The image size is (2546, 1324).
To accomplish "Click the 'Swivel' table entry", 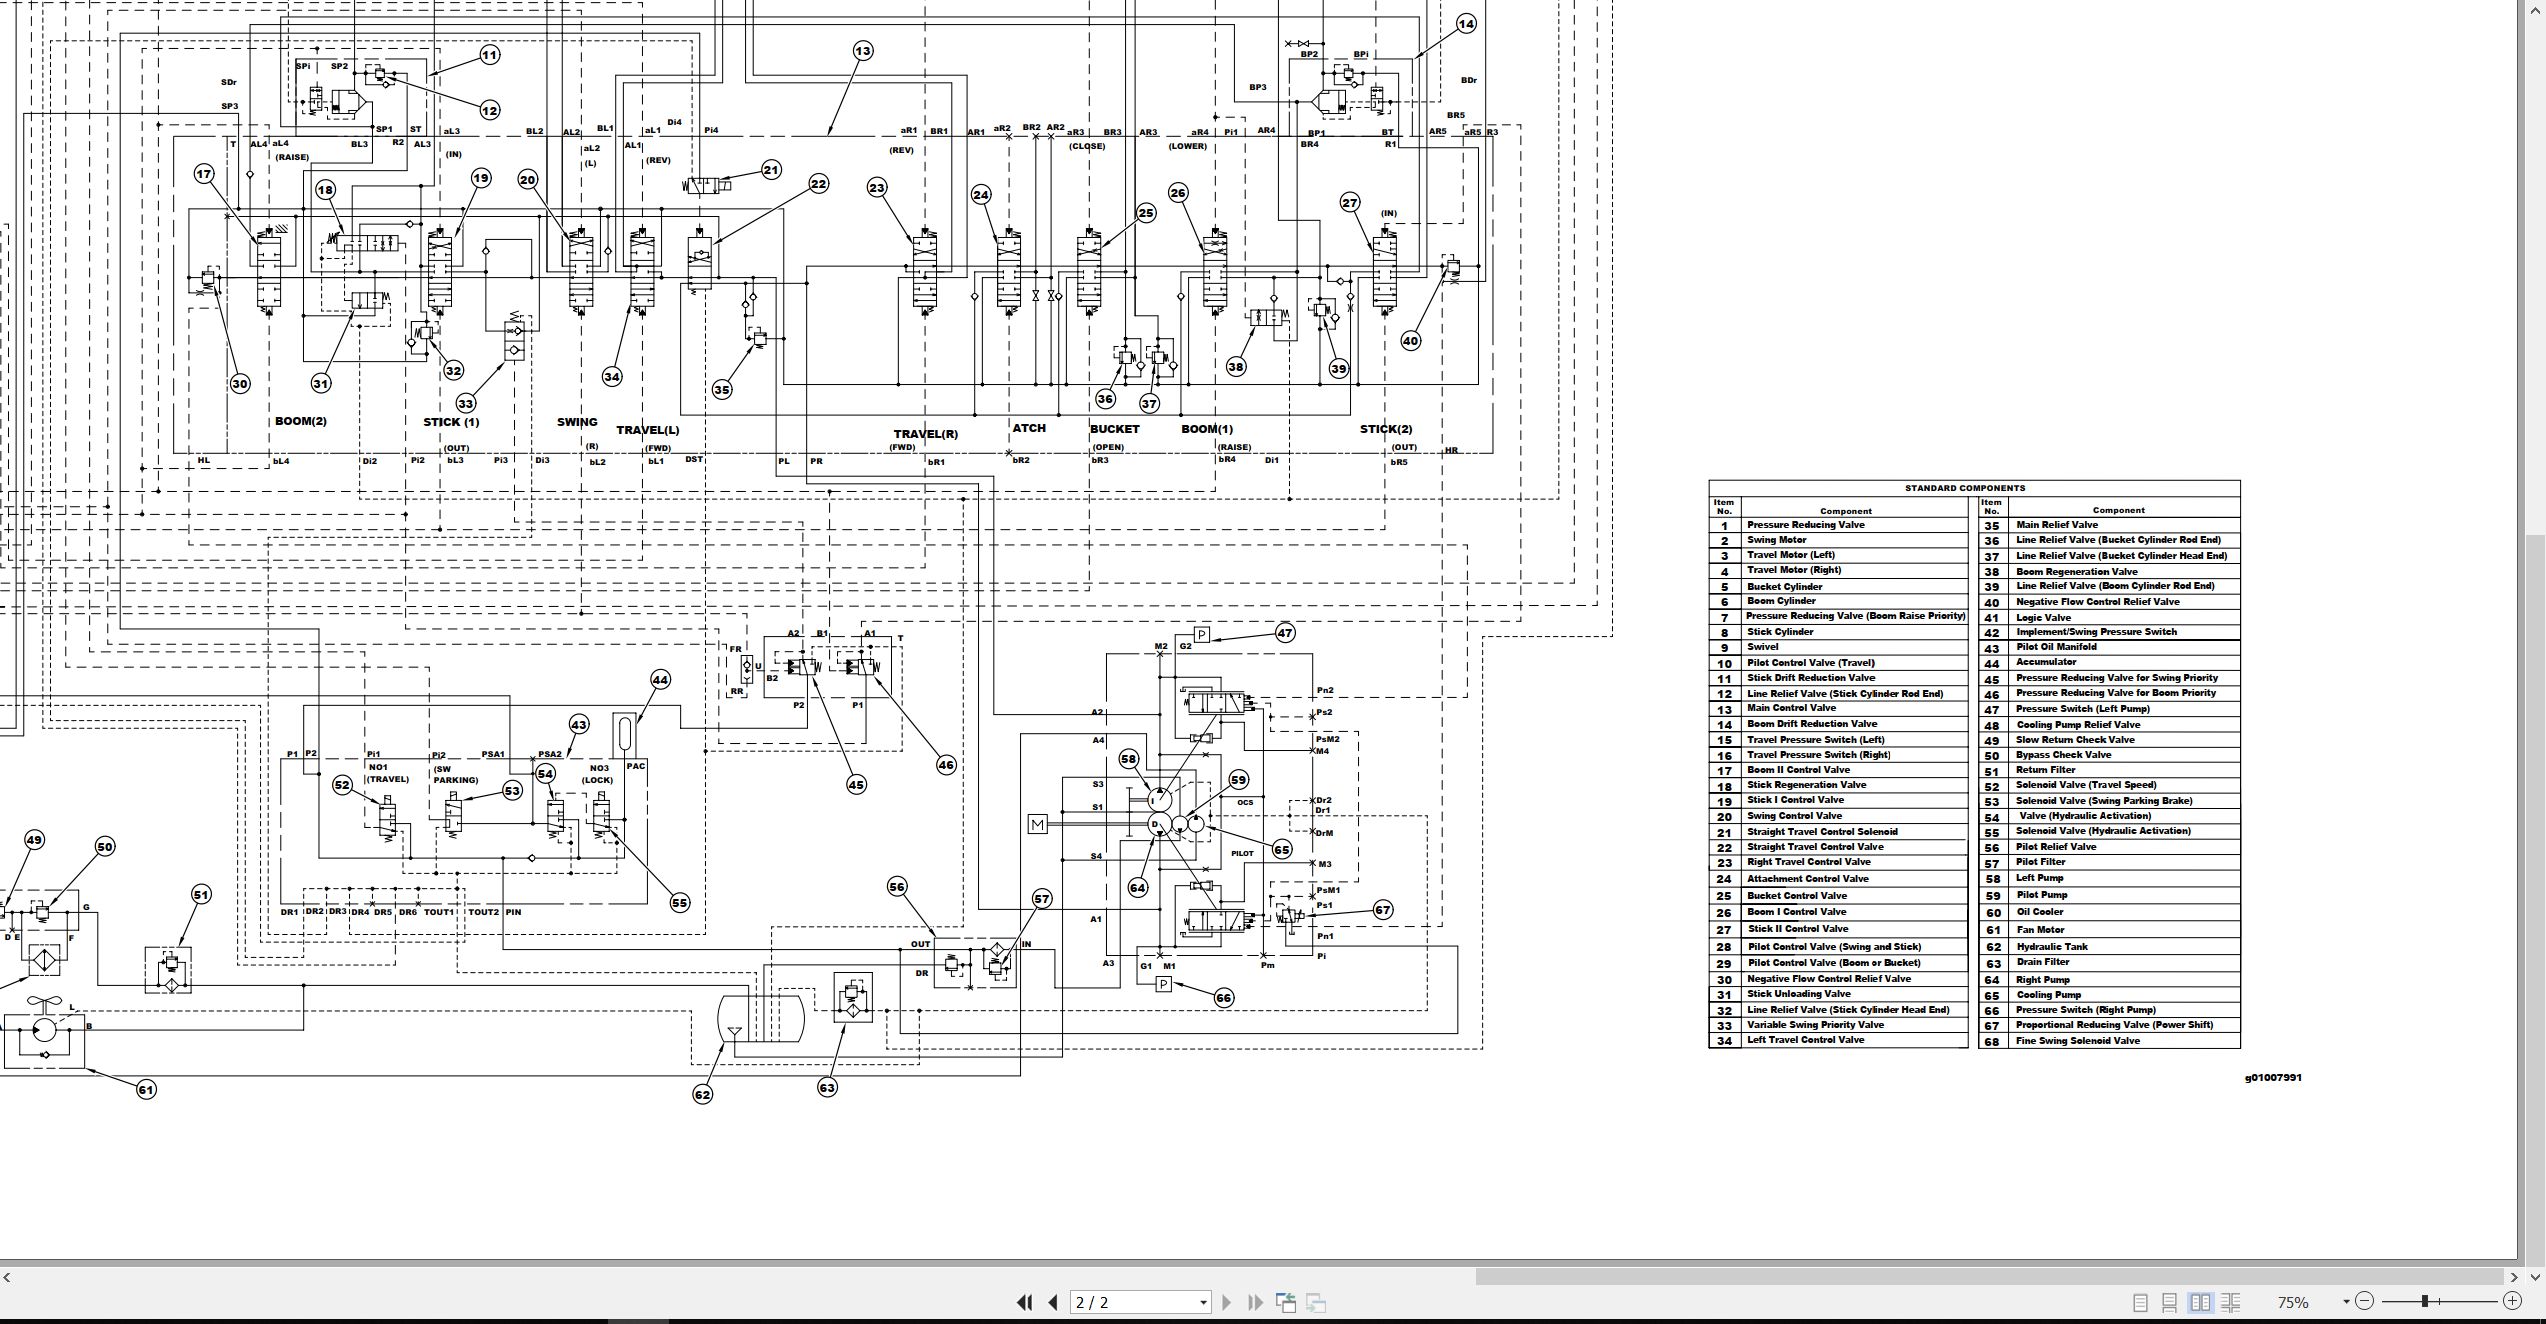I will pyautogui.click(x=1762, y=647).
